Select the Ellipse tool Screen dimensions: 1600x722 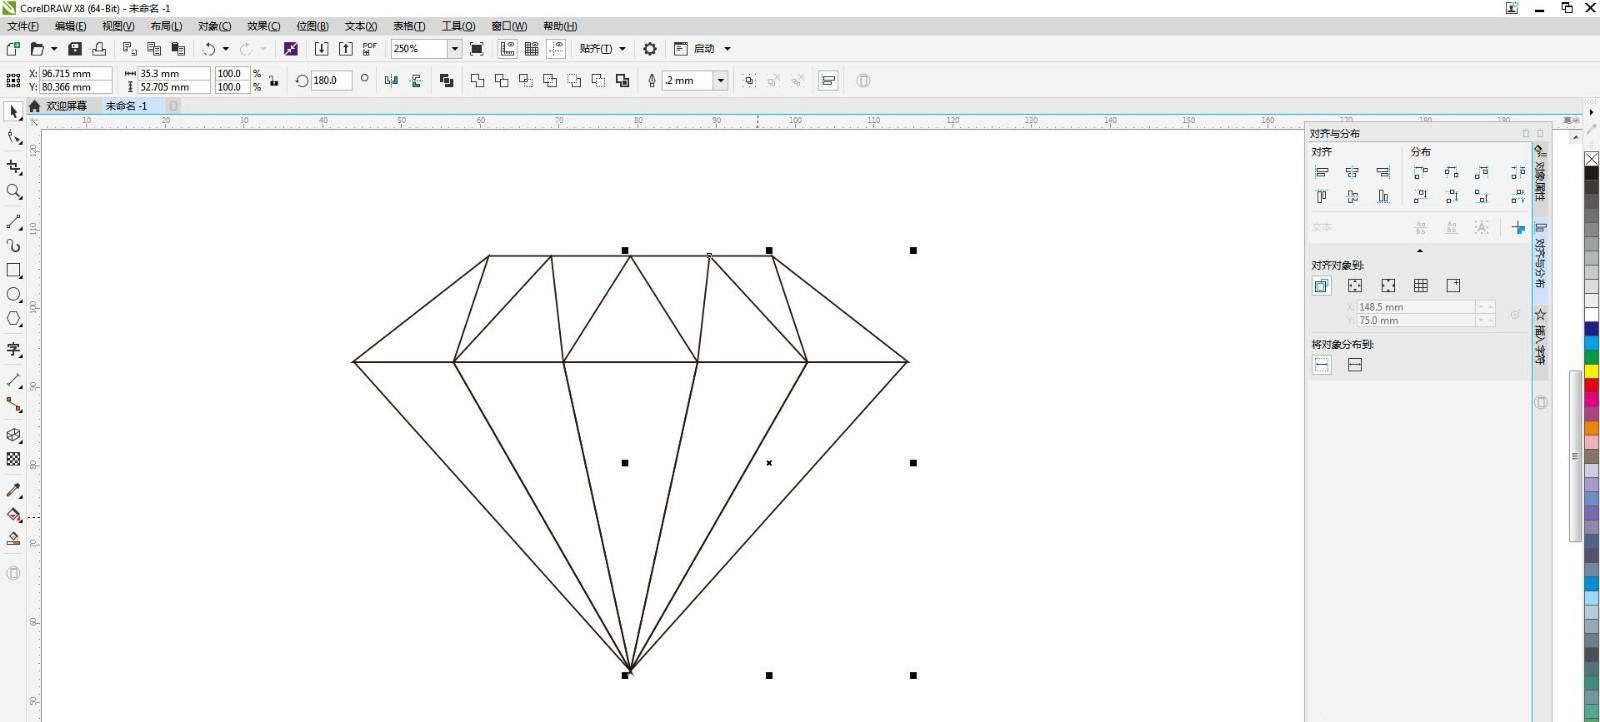click(x=14, y=295)
